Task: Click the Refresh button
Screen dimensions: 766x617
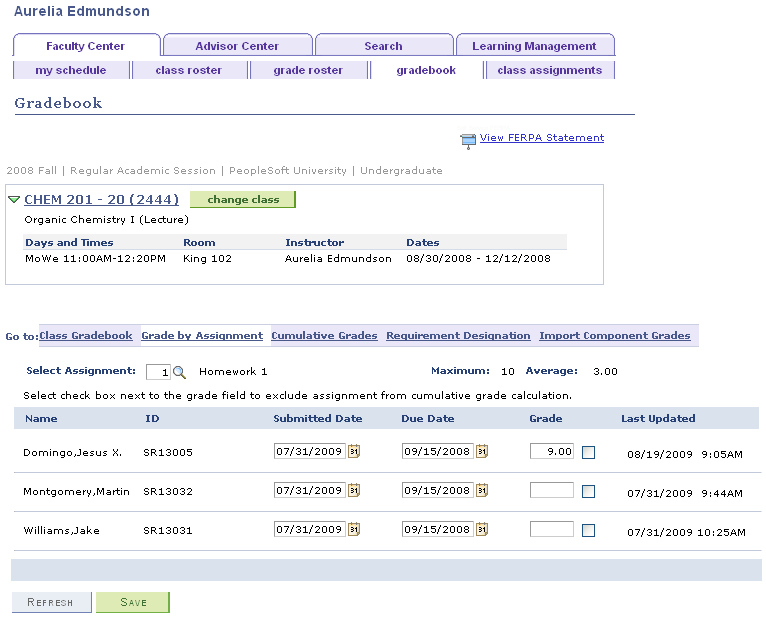Action: [x=51, y=602]
